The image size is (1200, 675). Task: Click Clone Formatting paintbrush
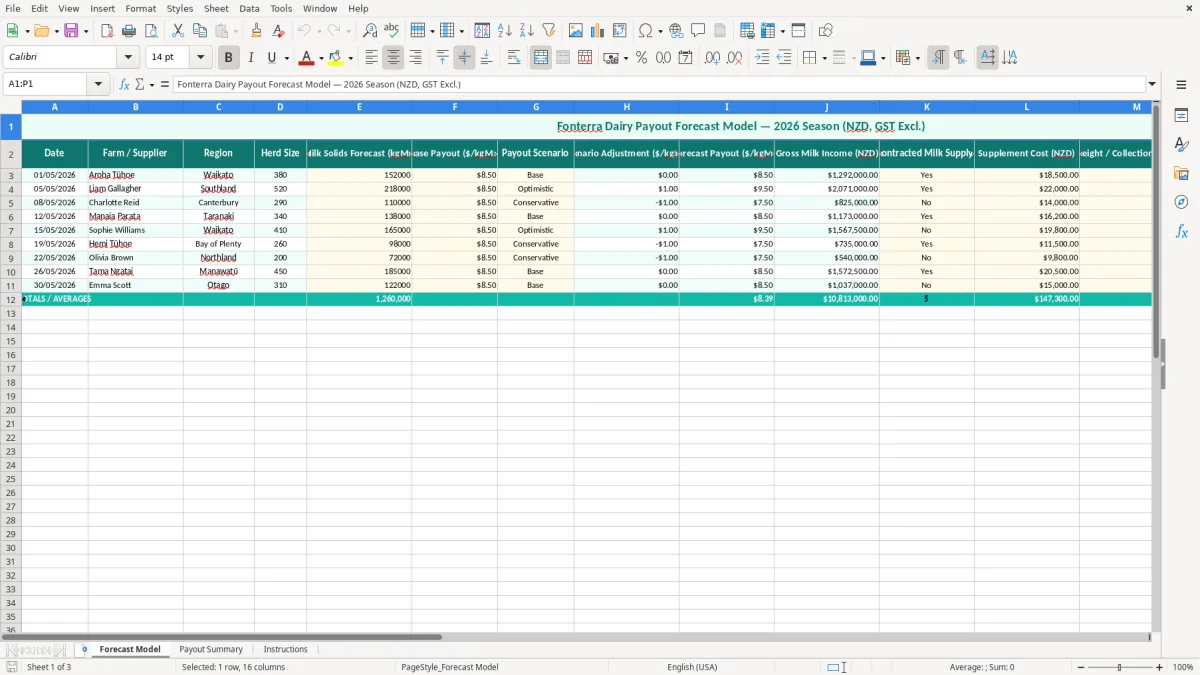[x=257, y=31]
